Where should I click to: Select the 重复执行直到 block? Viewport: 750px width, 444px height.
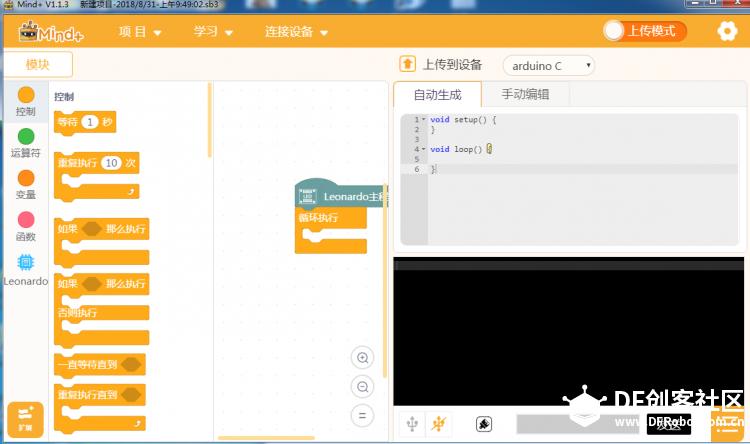[99, 409]
